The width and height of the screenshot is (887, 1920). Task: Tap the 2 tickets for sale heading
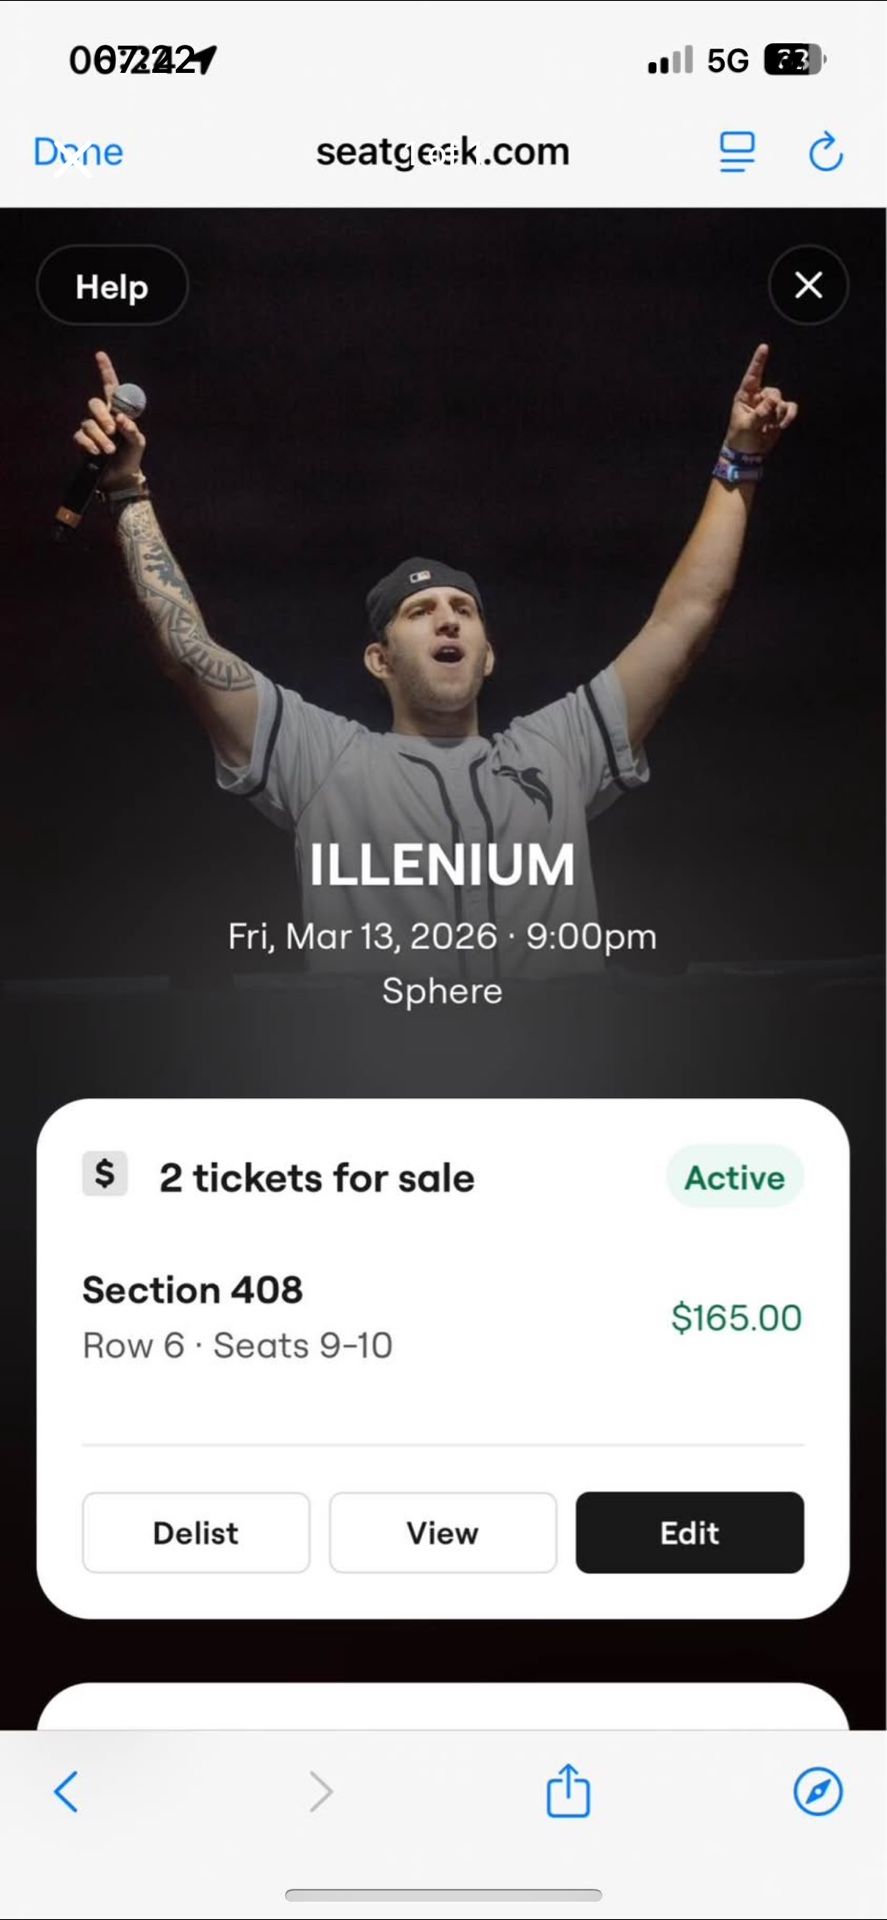point(314,1177)
